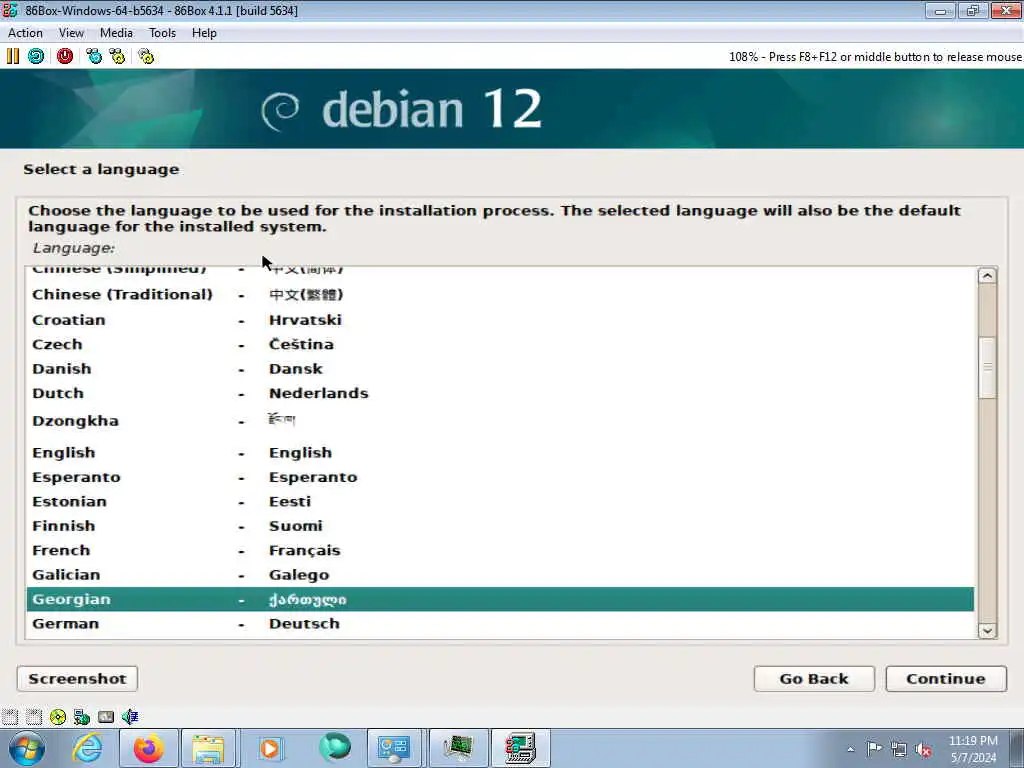Open 86Box settings gear icon in toolbar

coord(146,56)
